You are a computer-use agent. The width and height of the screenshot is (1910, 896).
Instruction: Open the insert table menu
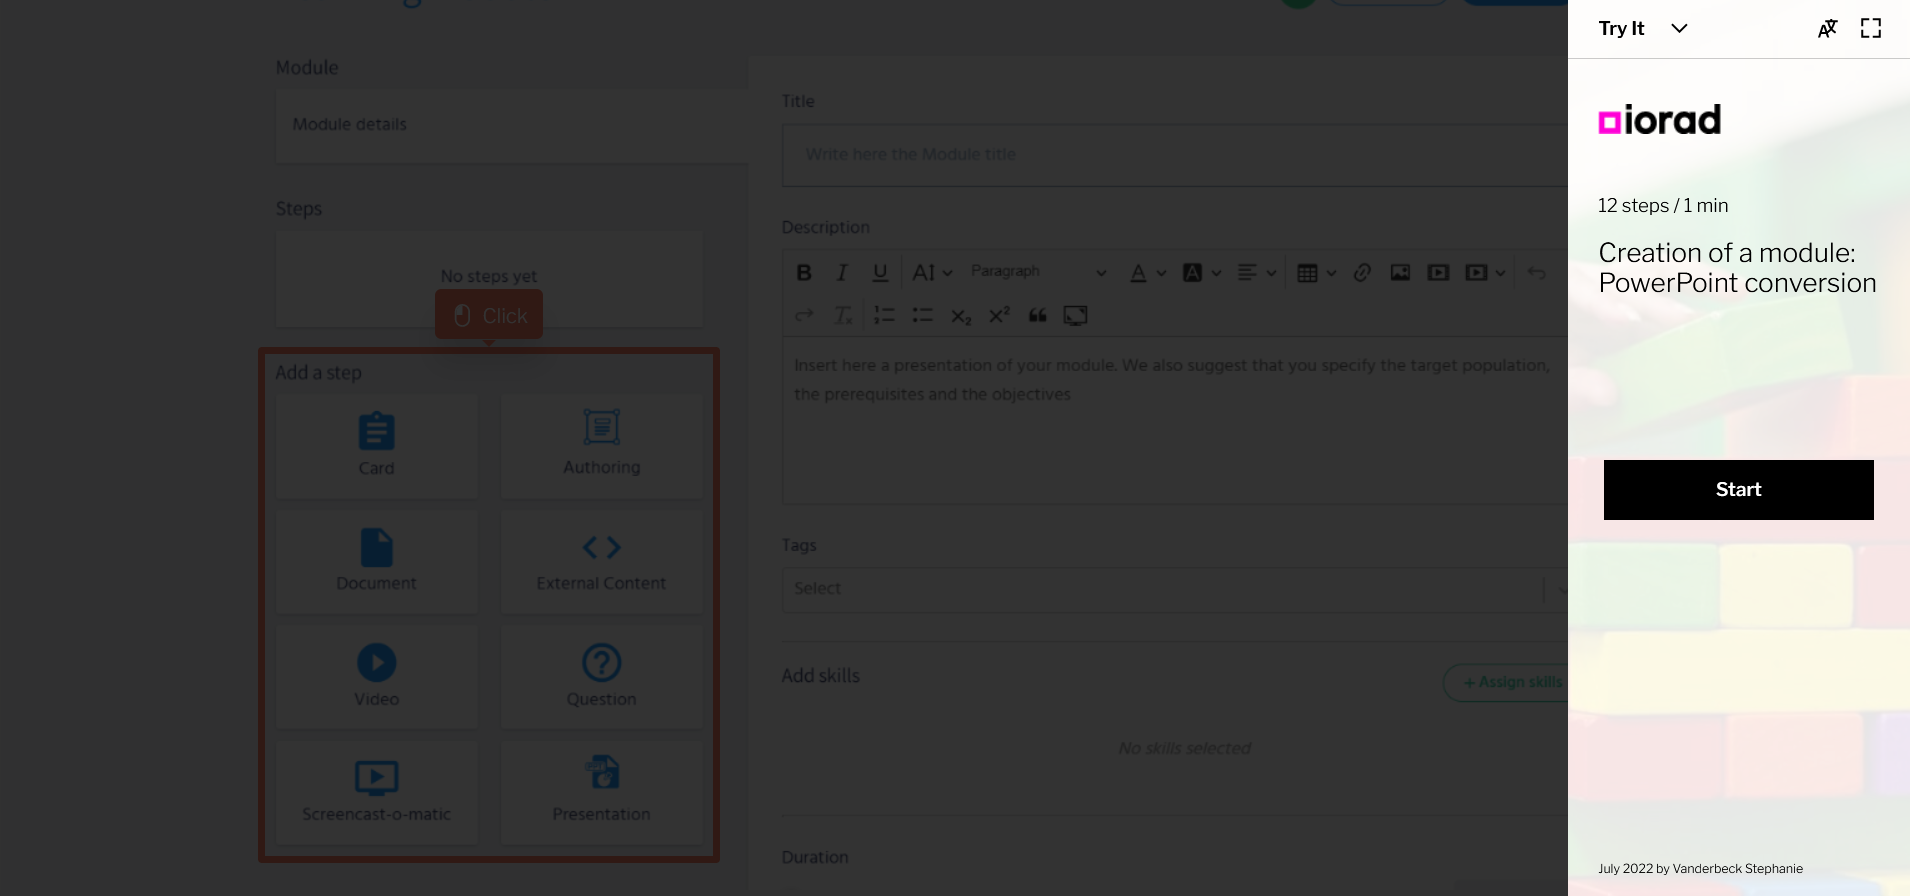click(1315, 273)
